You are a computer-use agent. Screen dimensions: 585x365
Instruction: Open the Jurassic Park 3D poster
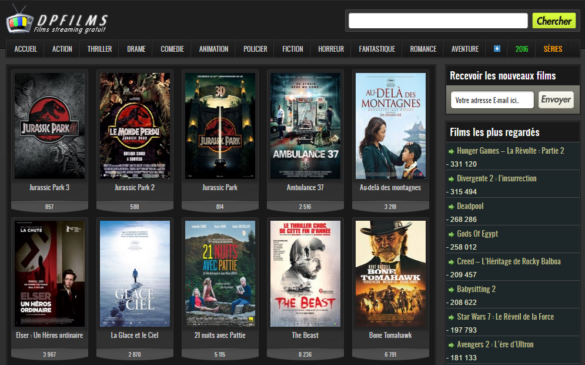[x=220, y=126]
